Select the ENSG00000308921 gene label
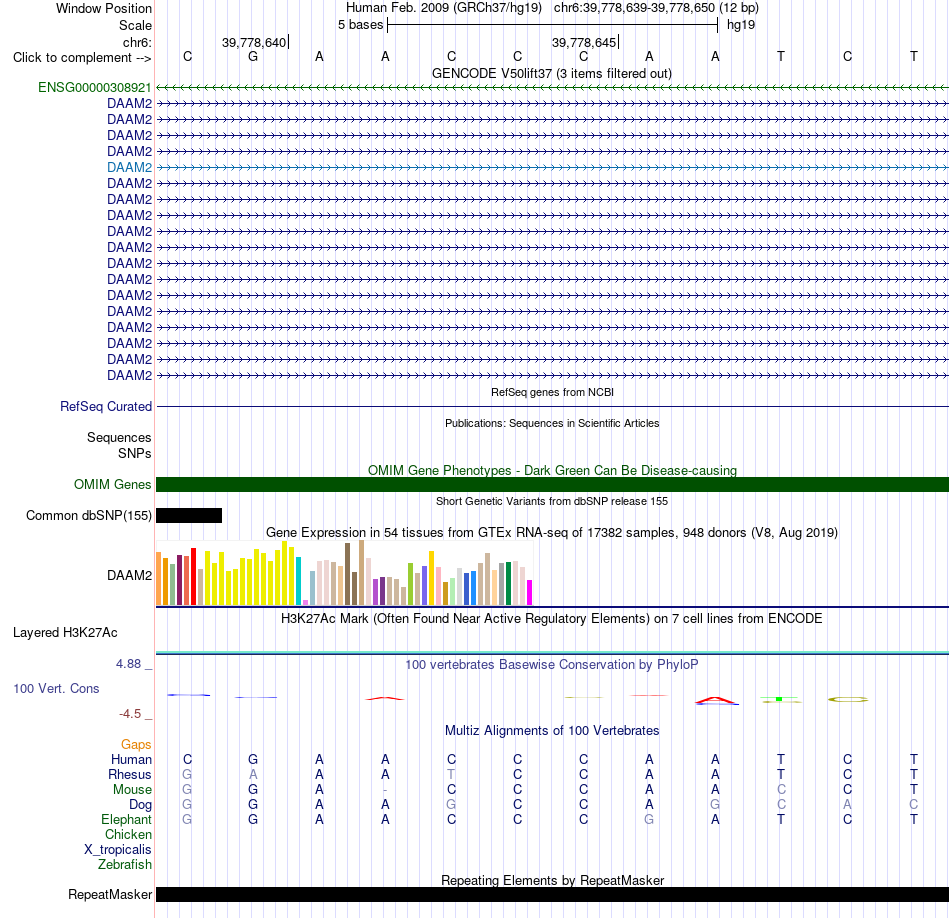This screenshot has height=918, width=950. 95,87
